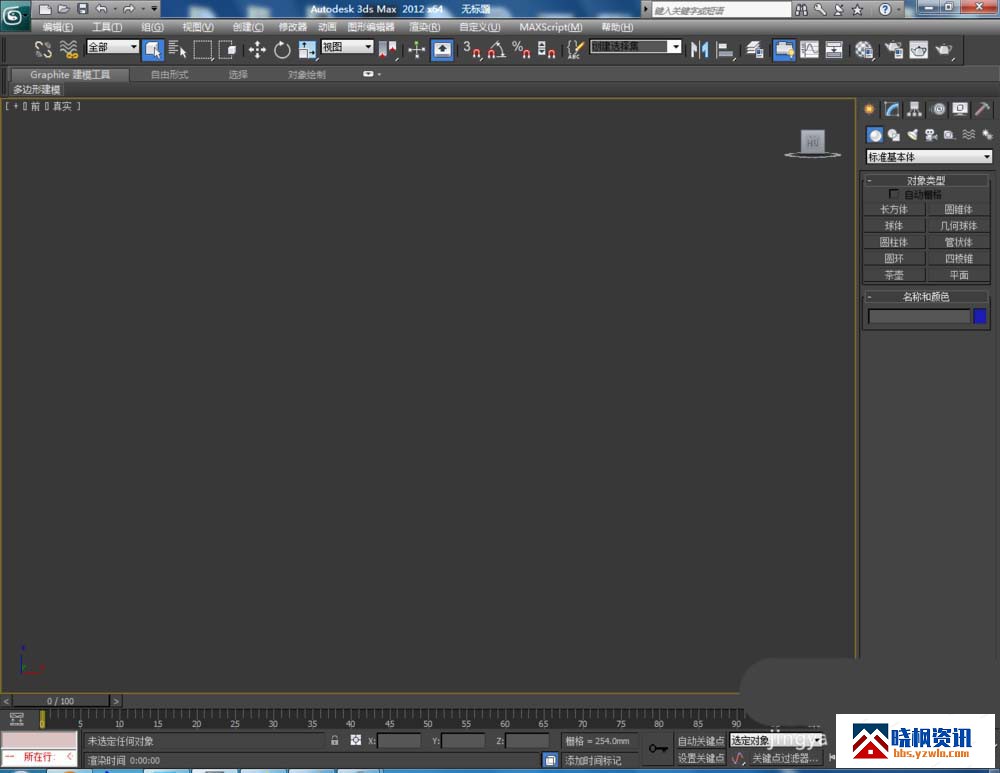
Task: Click the 设置关键点 set key button
Action: point(701,758)
